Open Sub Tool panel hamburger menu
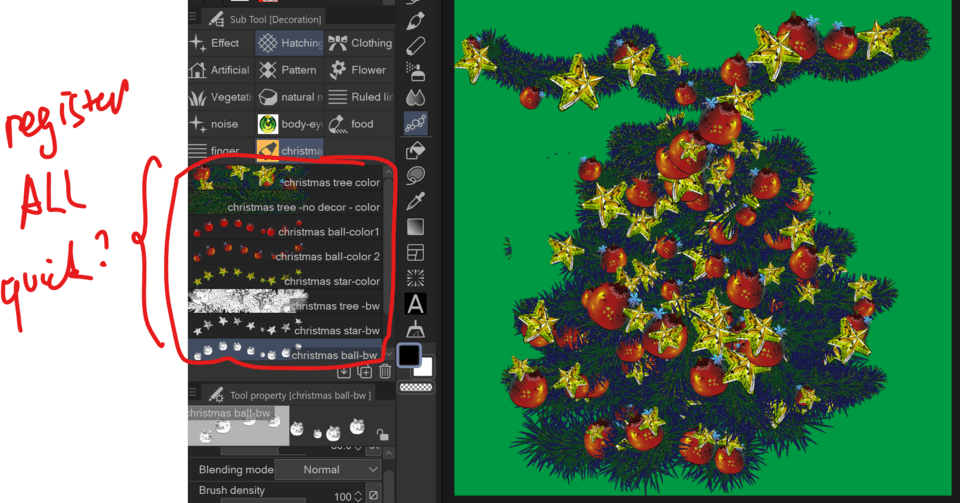This screenshot has height=503, width=960. pos(193,17)
